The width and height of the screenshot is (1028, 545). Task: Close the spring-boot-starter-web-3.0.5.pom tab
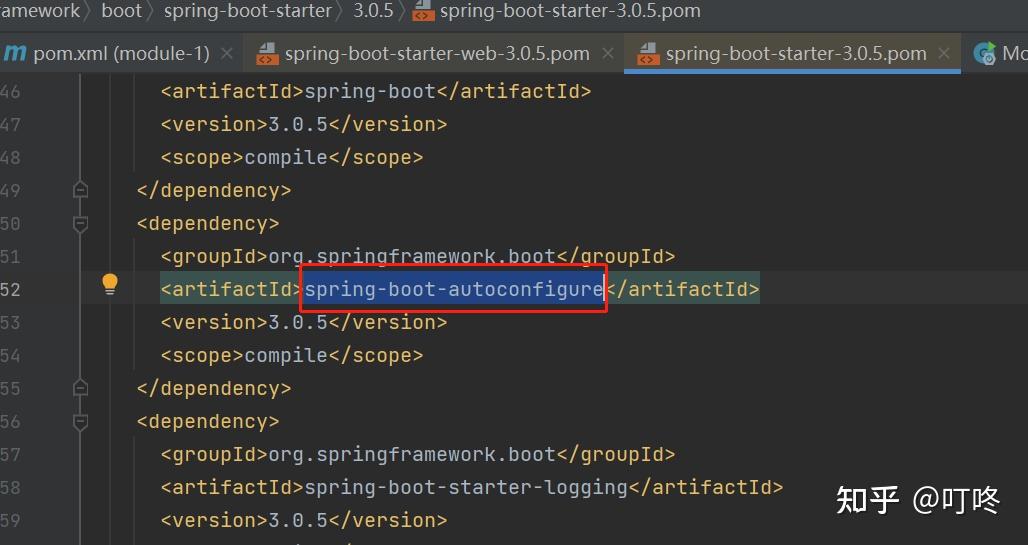(608, 54)
